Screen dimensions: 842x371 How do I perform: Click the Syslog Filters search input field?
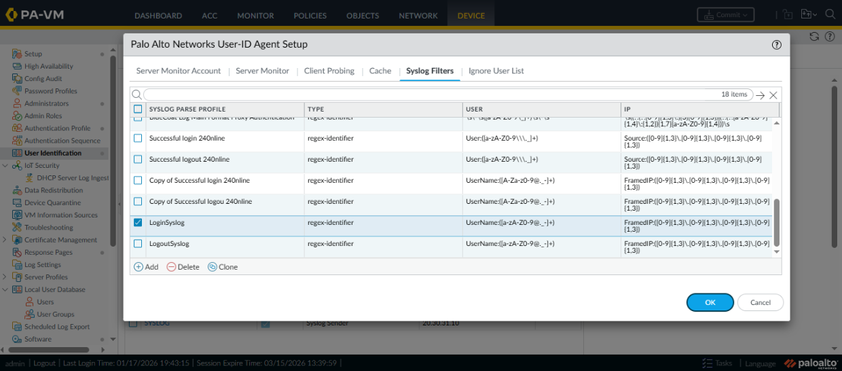pyautogui.click(x=448, y=95)
